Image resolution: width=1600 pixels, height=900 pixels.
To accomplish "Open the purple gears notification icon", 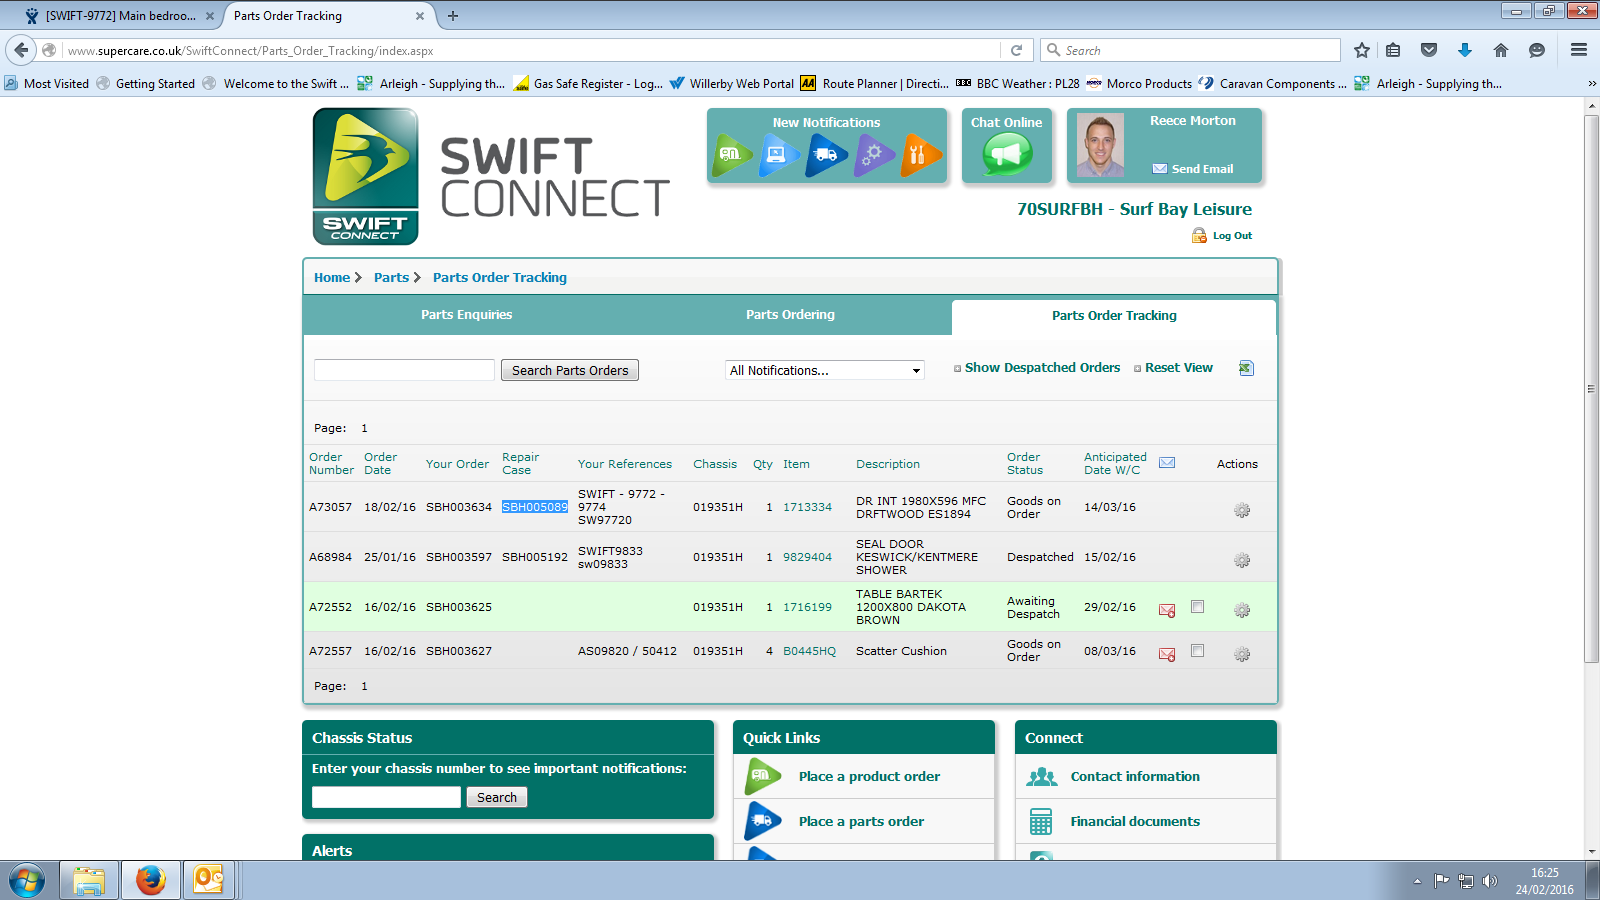I will point(873,155).
